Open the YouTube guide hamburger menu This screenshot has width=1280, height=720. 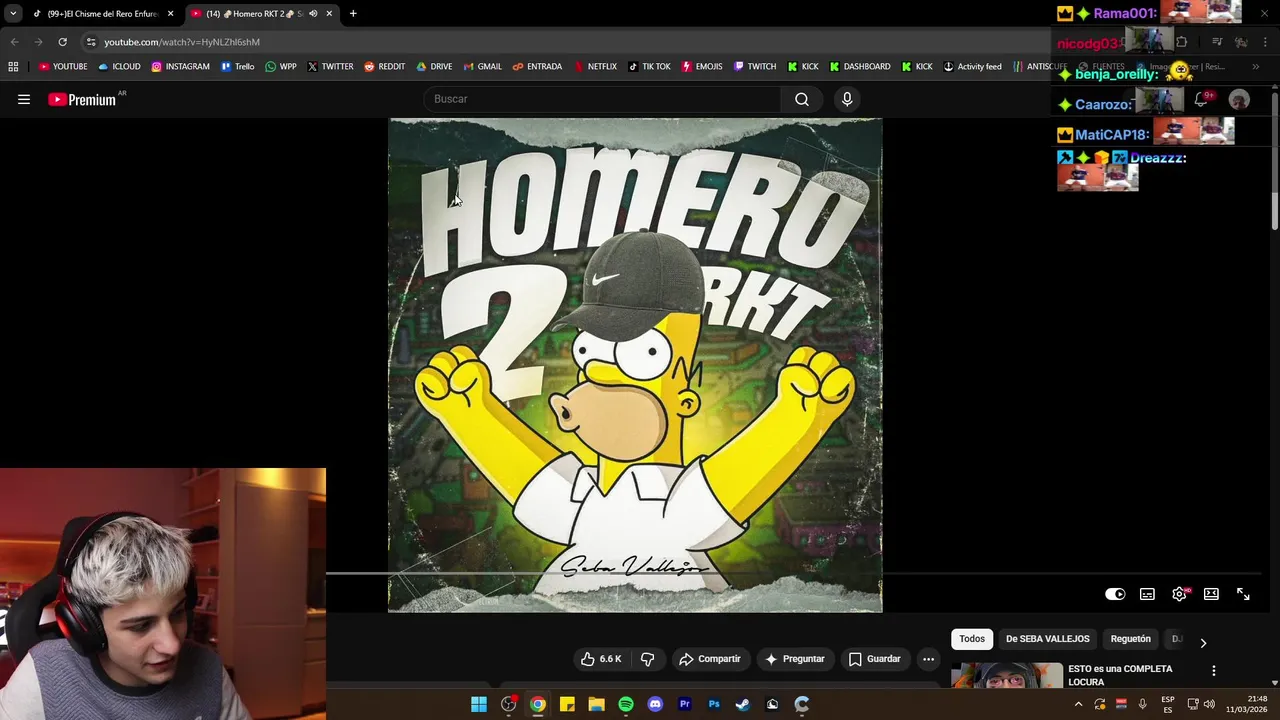(24, 99)
